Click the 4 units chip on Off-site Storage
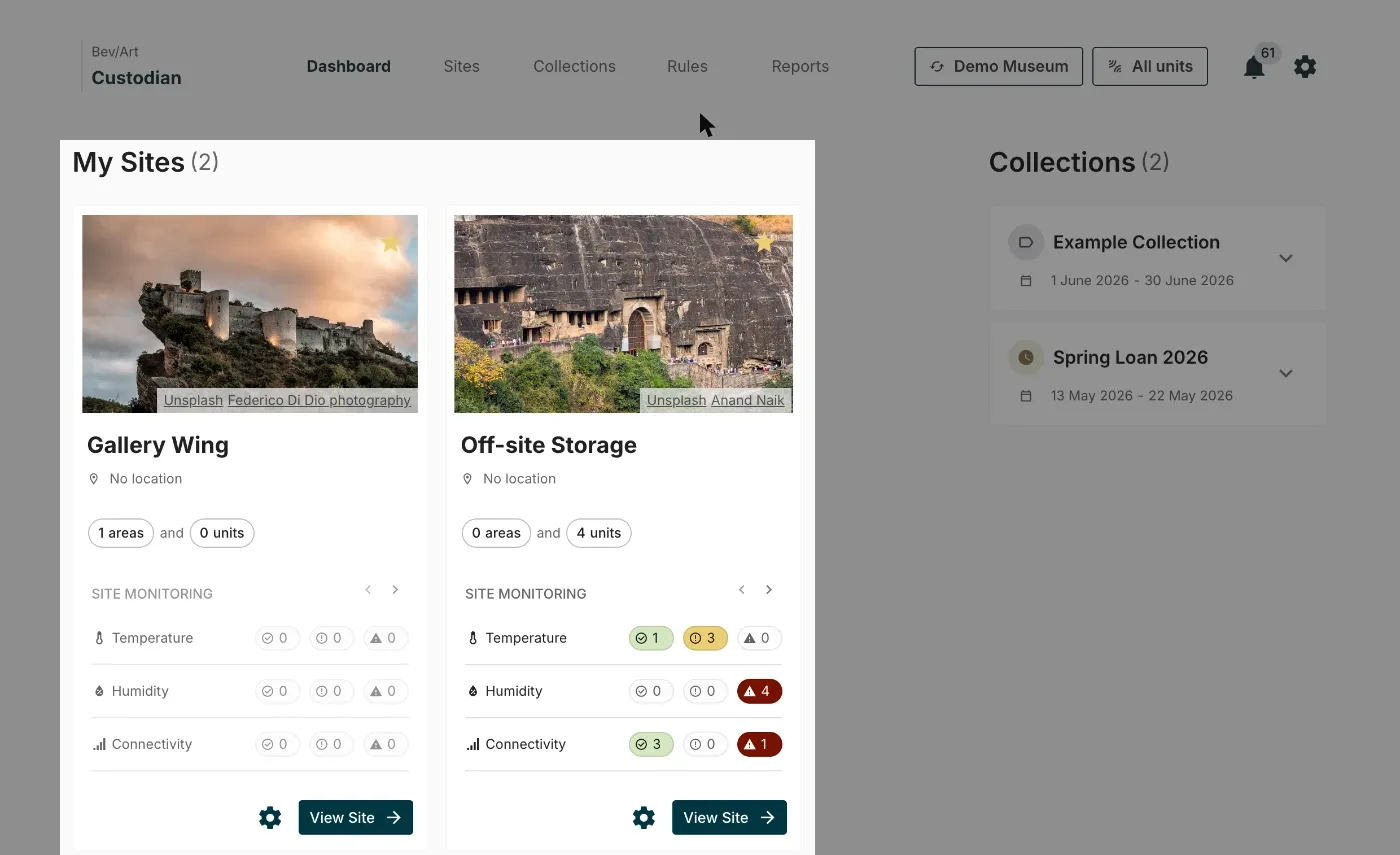The height and width of the screenshot is (855, 1400). [599, 533]
